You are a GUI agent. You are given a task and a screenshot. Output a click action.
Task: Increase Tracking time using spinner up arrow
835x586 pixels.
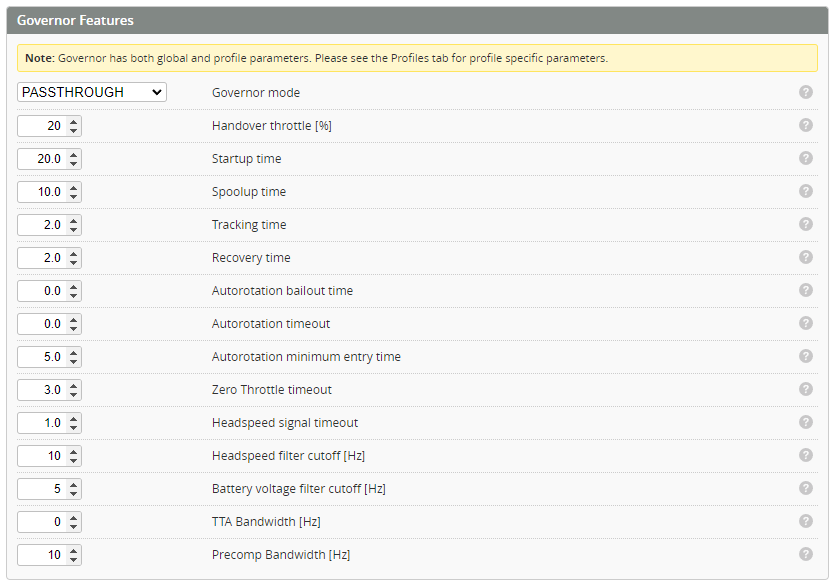(74, 221)
